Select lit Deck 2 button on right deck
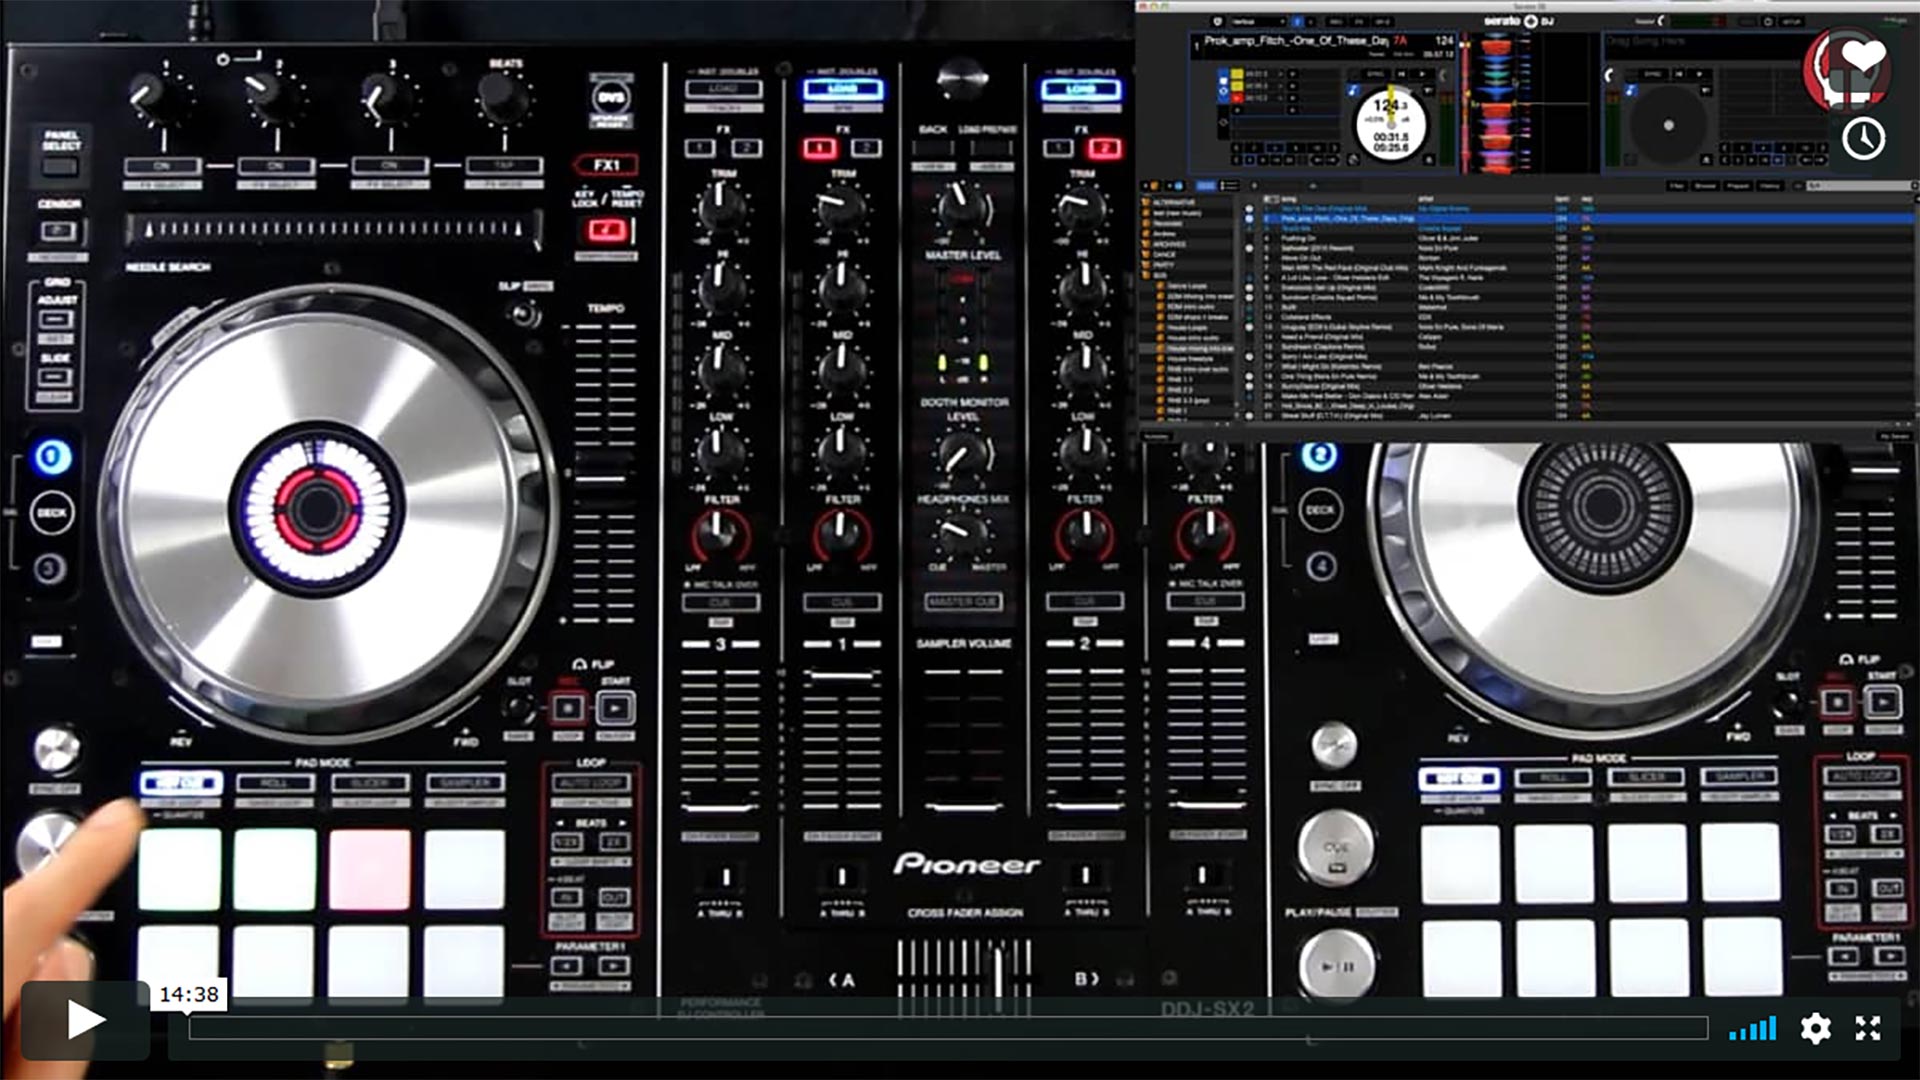1920x1080 pixels. pos(1320,455)
